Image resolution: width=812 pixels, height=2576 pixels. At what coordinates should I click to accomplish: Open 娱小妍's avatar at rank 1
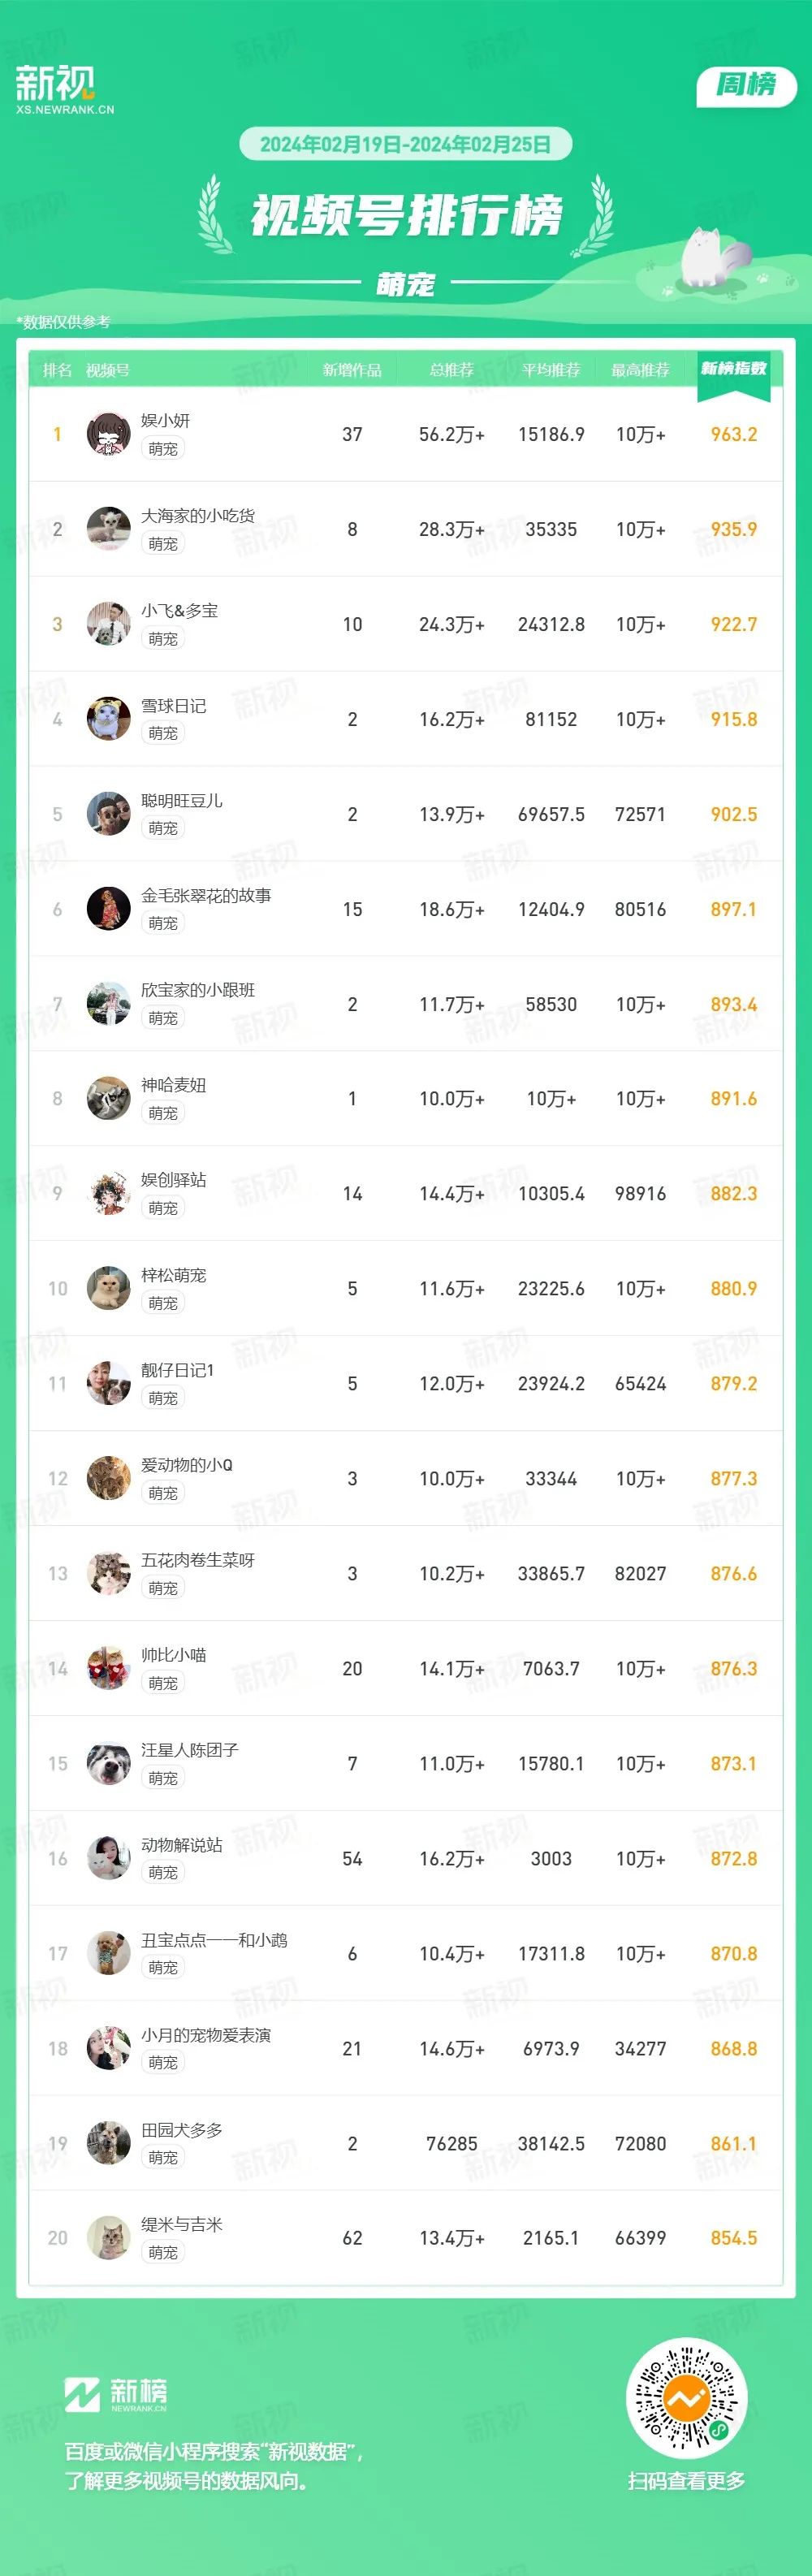[x=109, y=434]
